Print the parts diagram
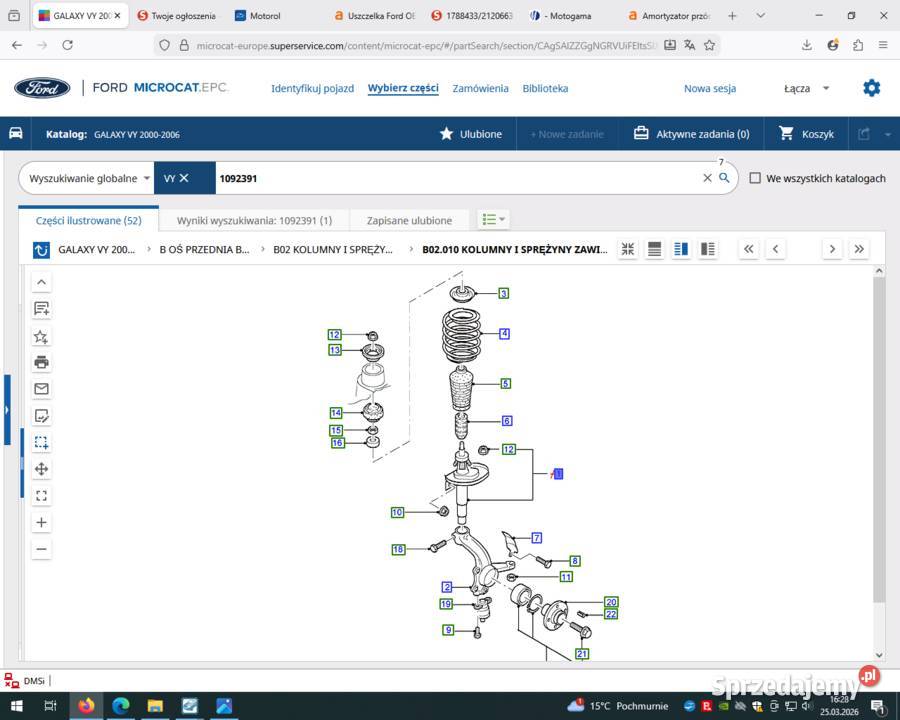 [x=41, y=362]
